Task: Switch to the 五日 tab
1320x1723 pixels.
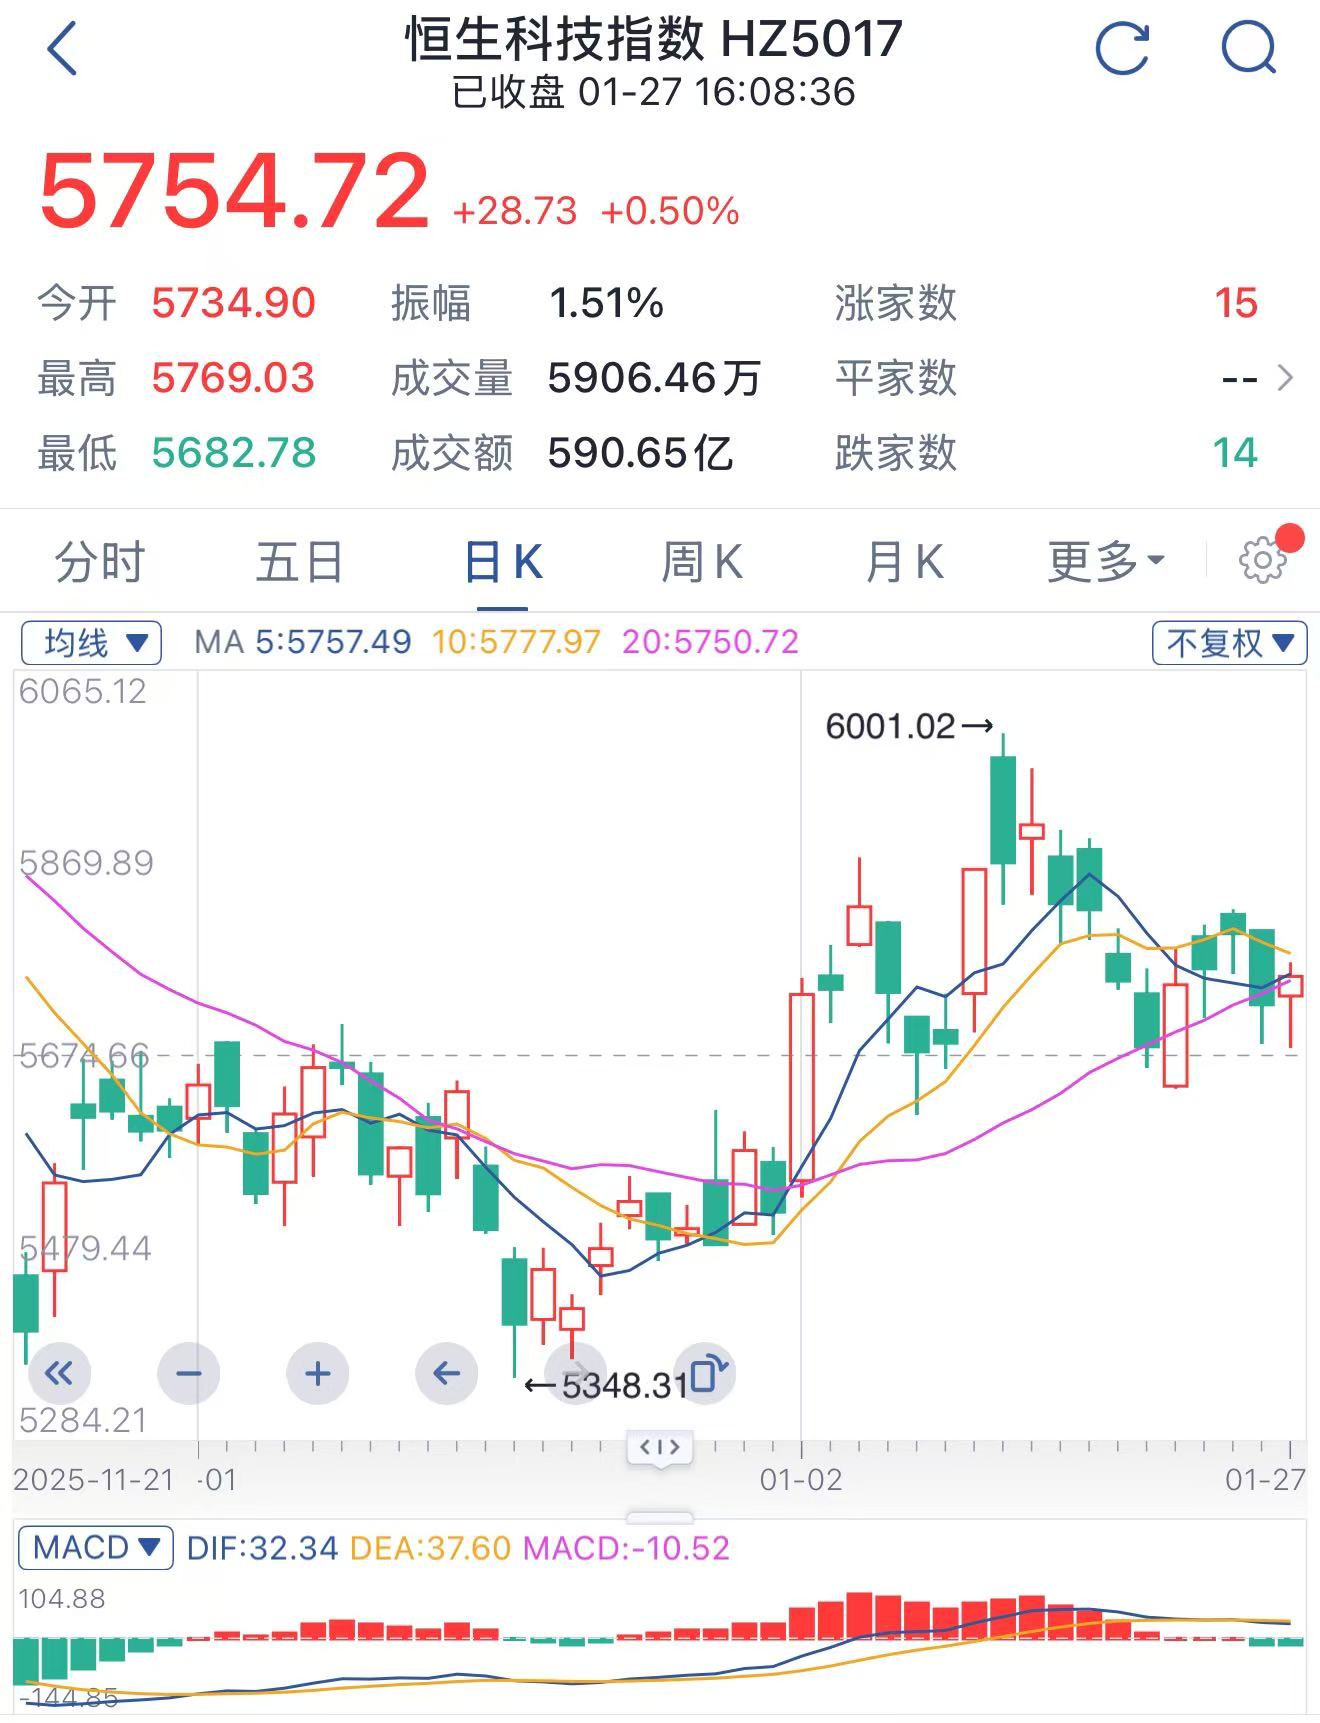Action: (300, 561)
